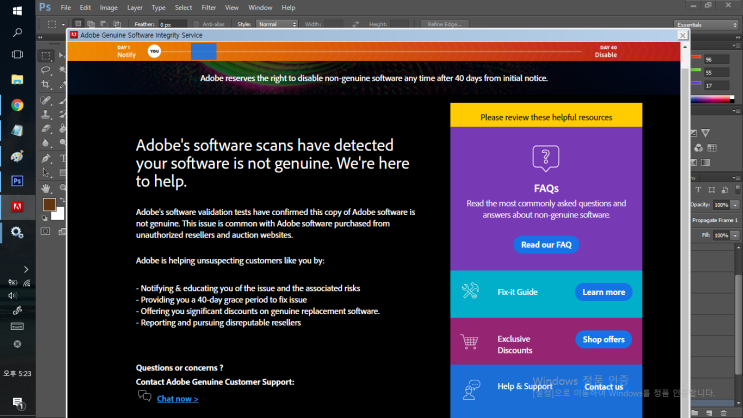This screenshot has width=743, height=418.
Task: Open the Edit menu
Action: tap(85, 8)
